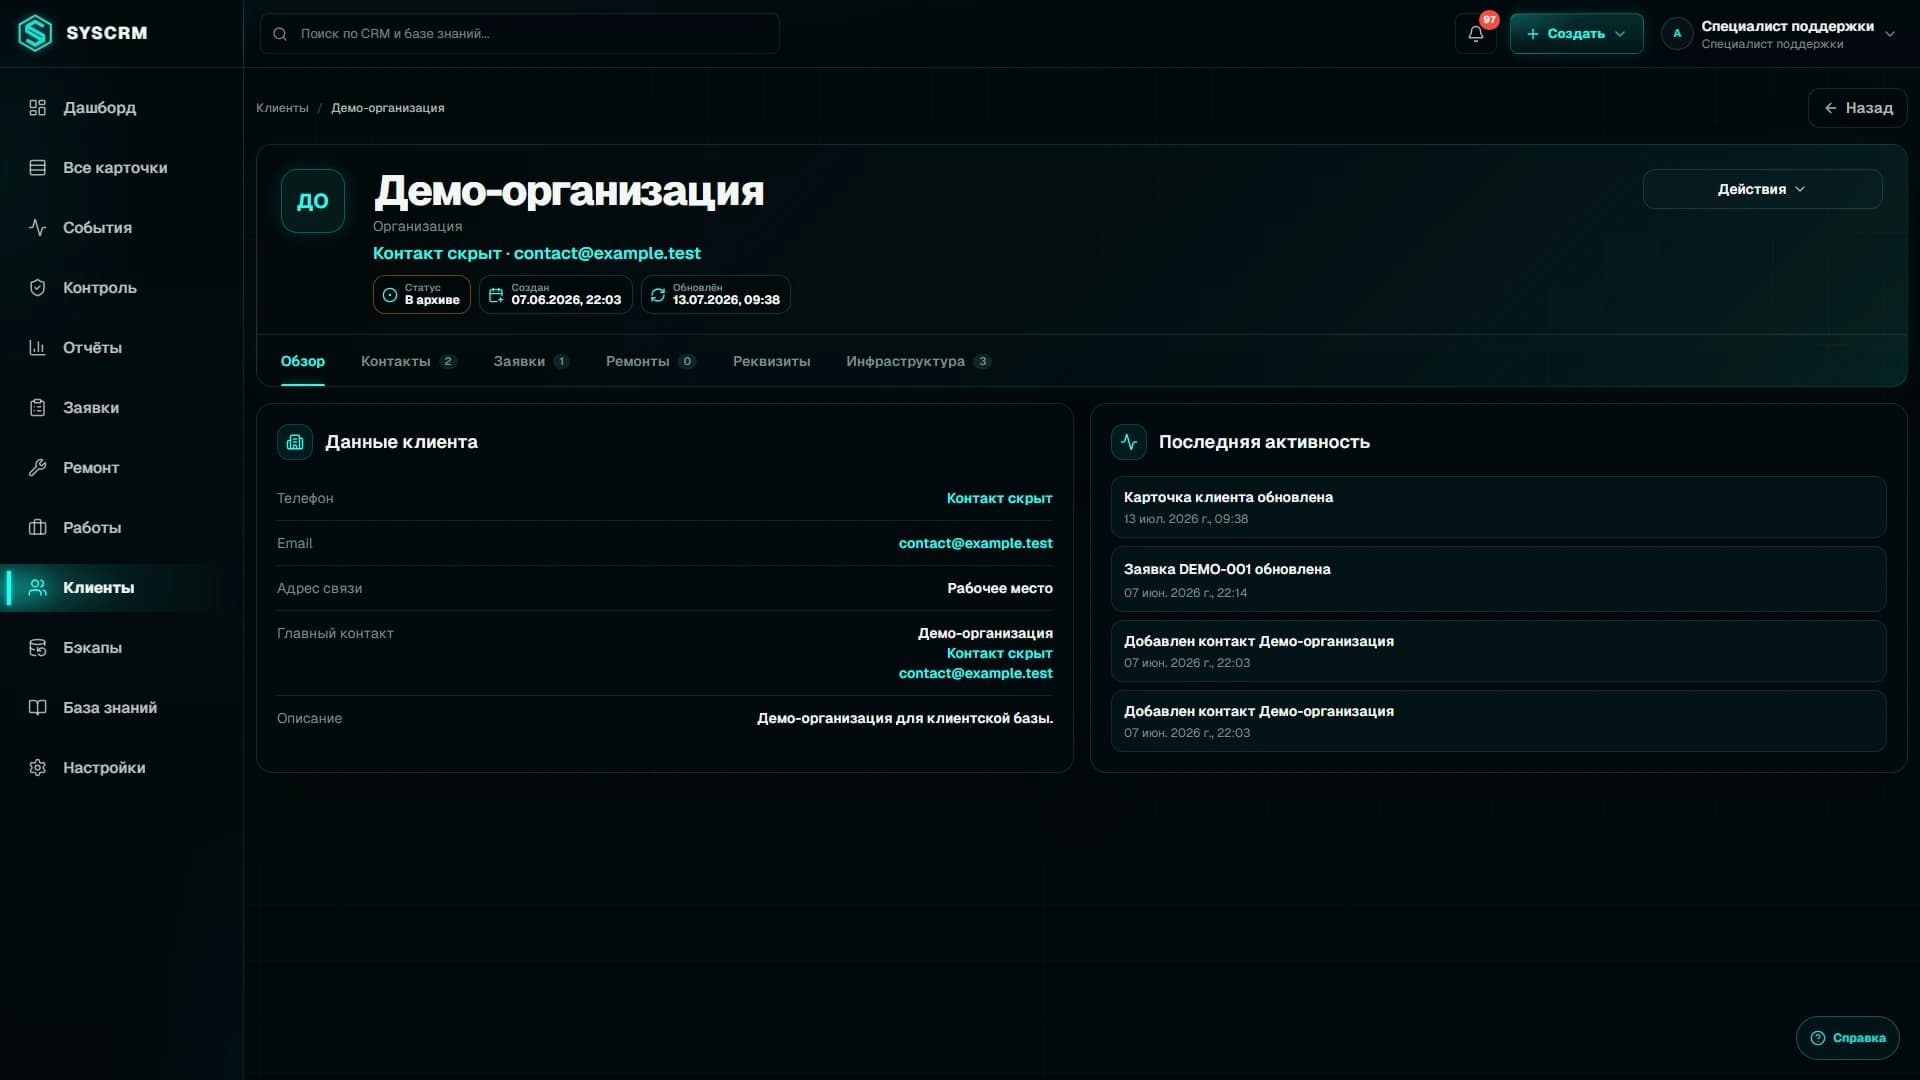Image resolution: width=1920 pixels, height=1080 pixels.
Task: Click the События pulse icon
Action: 37,228
